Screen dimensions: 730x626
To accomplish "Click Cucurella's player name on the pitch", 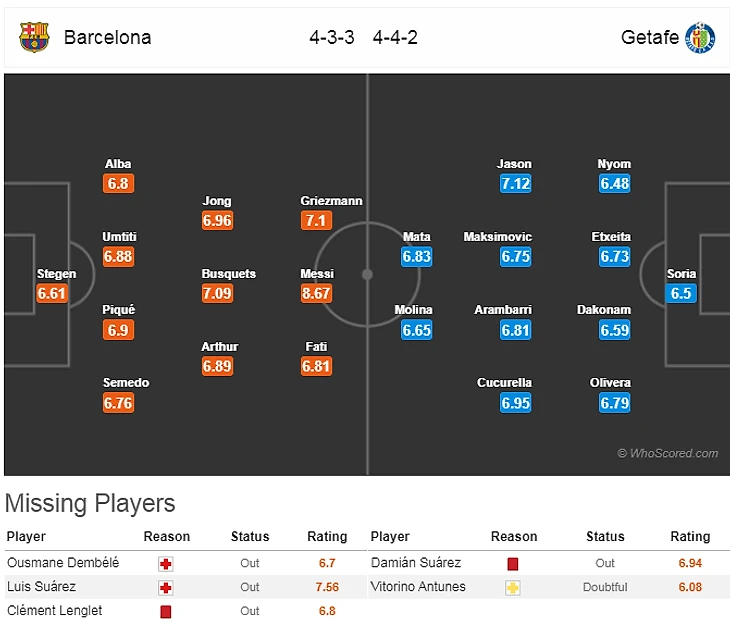I will (504, 383).
